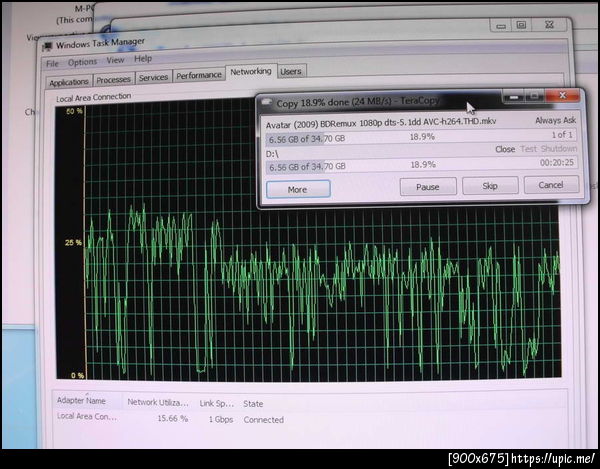Click the TeraCopy title bar icon
Viewport: 600px width, 469px height.
[266, 103]
